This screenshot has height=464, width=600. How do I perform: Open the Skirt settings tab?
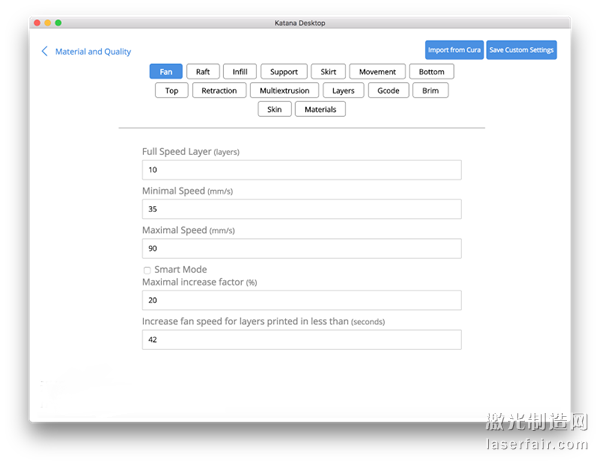tap(329, 72)
